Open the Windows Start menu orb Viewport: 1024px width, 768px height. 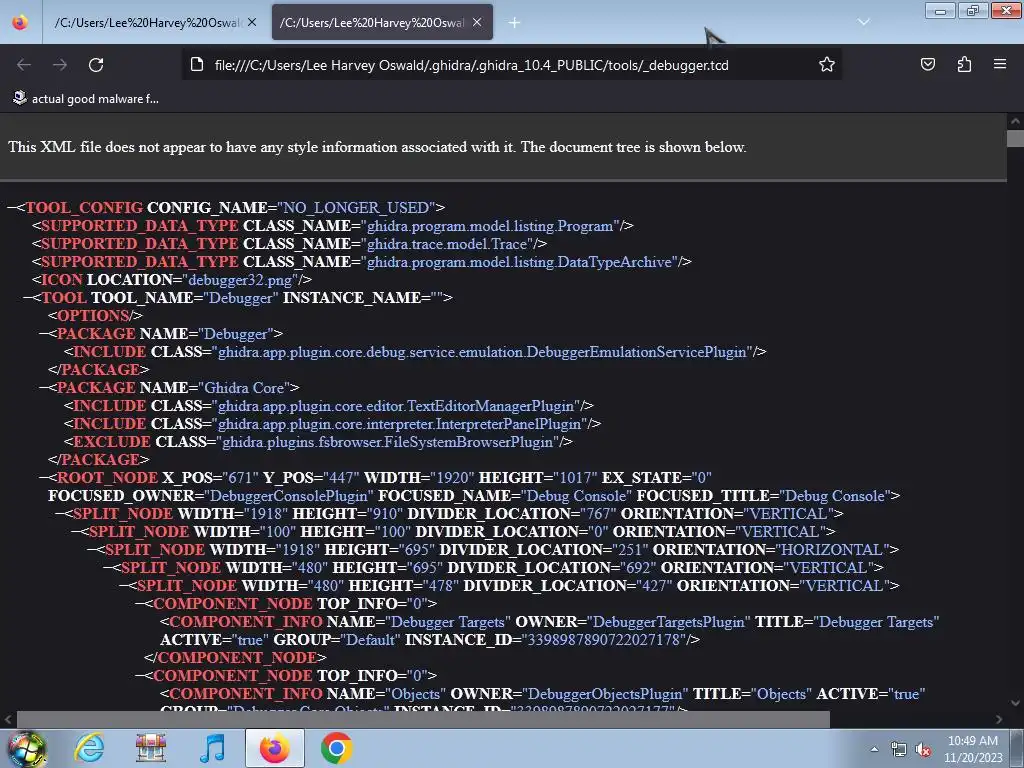pyautogui.click(x=26, y=749)
